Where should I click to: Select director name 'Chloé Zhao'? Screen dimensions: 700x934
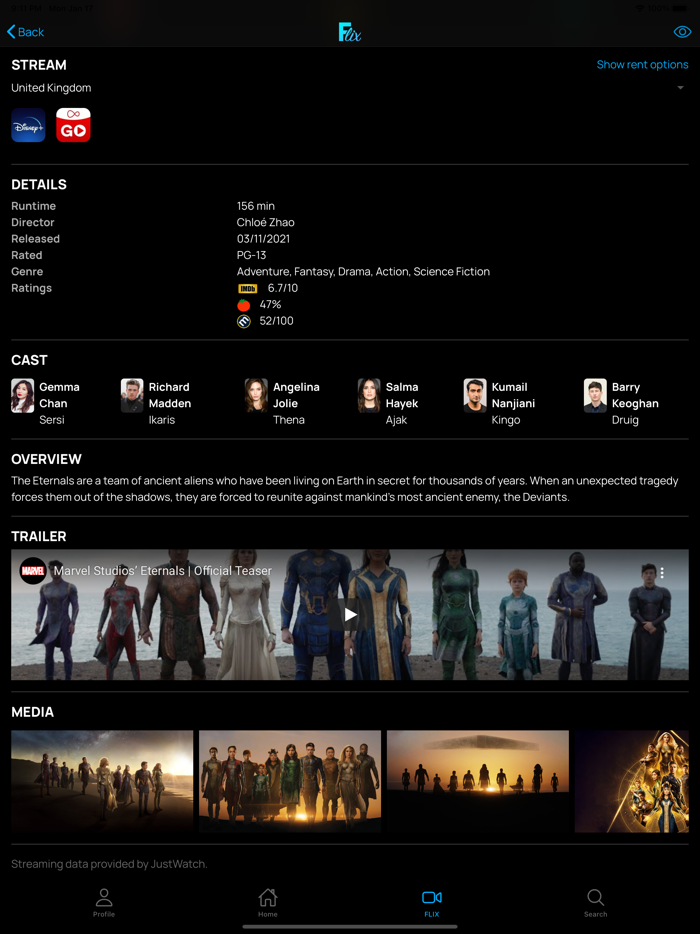266,222
